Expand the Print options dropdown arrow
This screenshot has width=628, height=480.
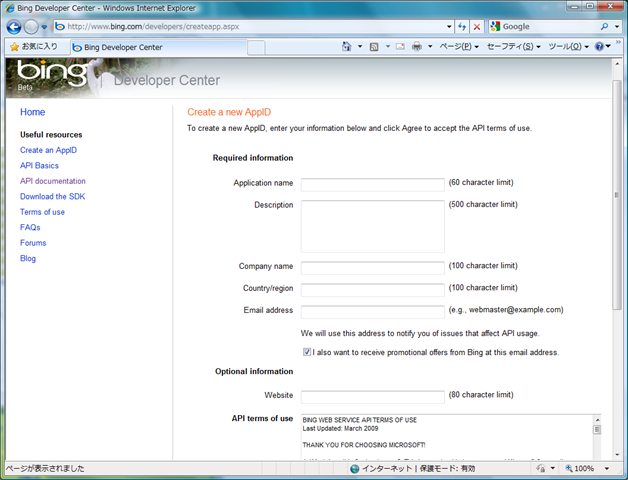pos(430,46)
